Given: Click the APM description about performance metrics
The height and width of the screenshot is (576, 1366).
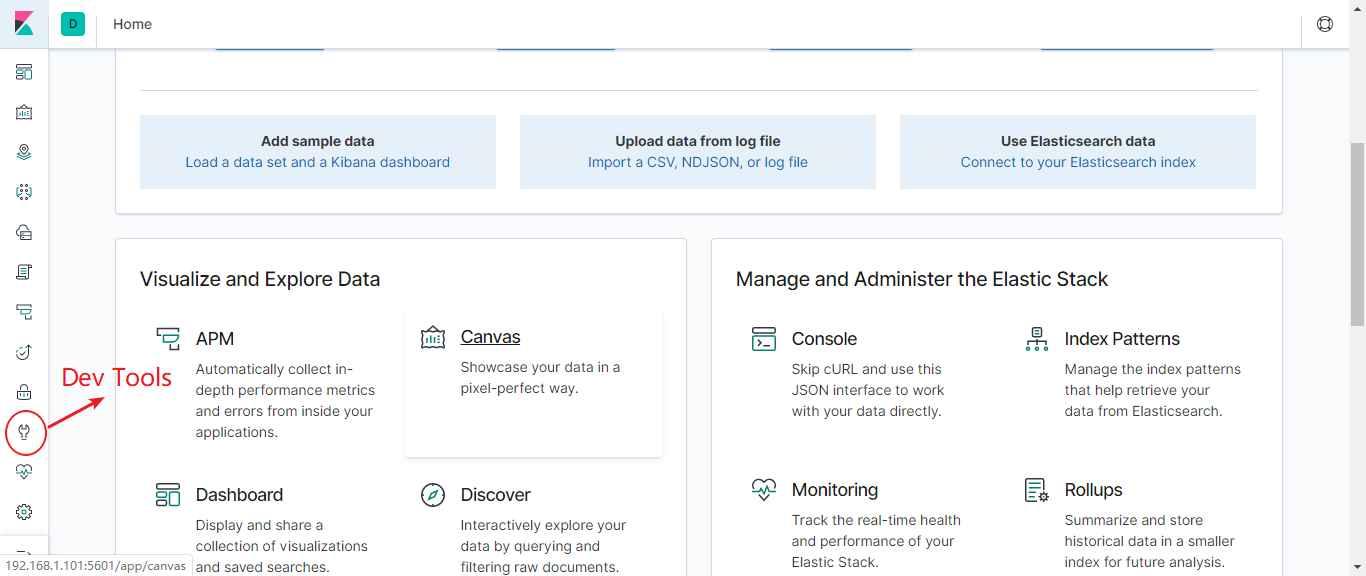Looking at the screenshot, I should coord(286,401).
